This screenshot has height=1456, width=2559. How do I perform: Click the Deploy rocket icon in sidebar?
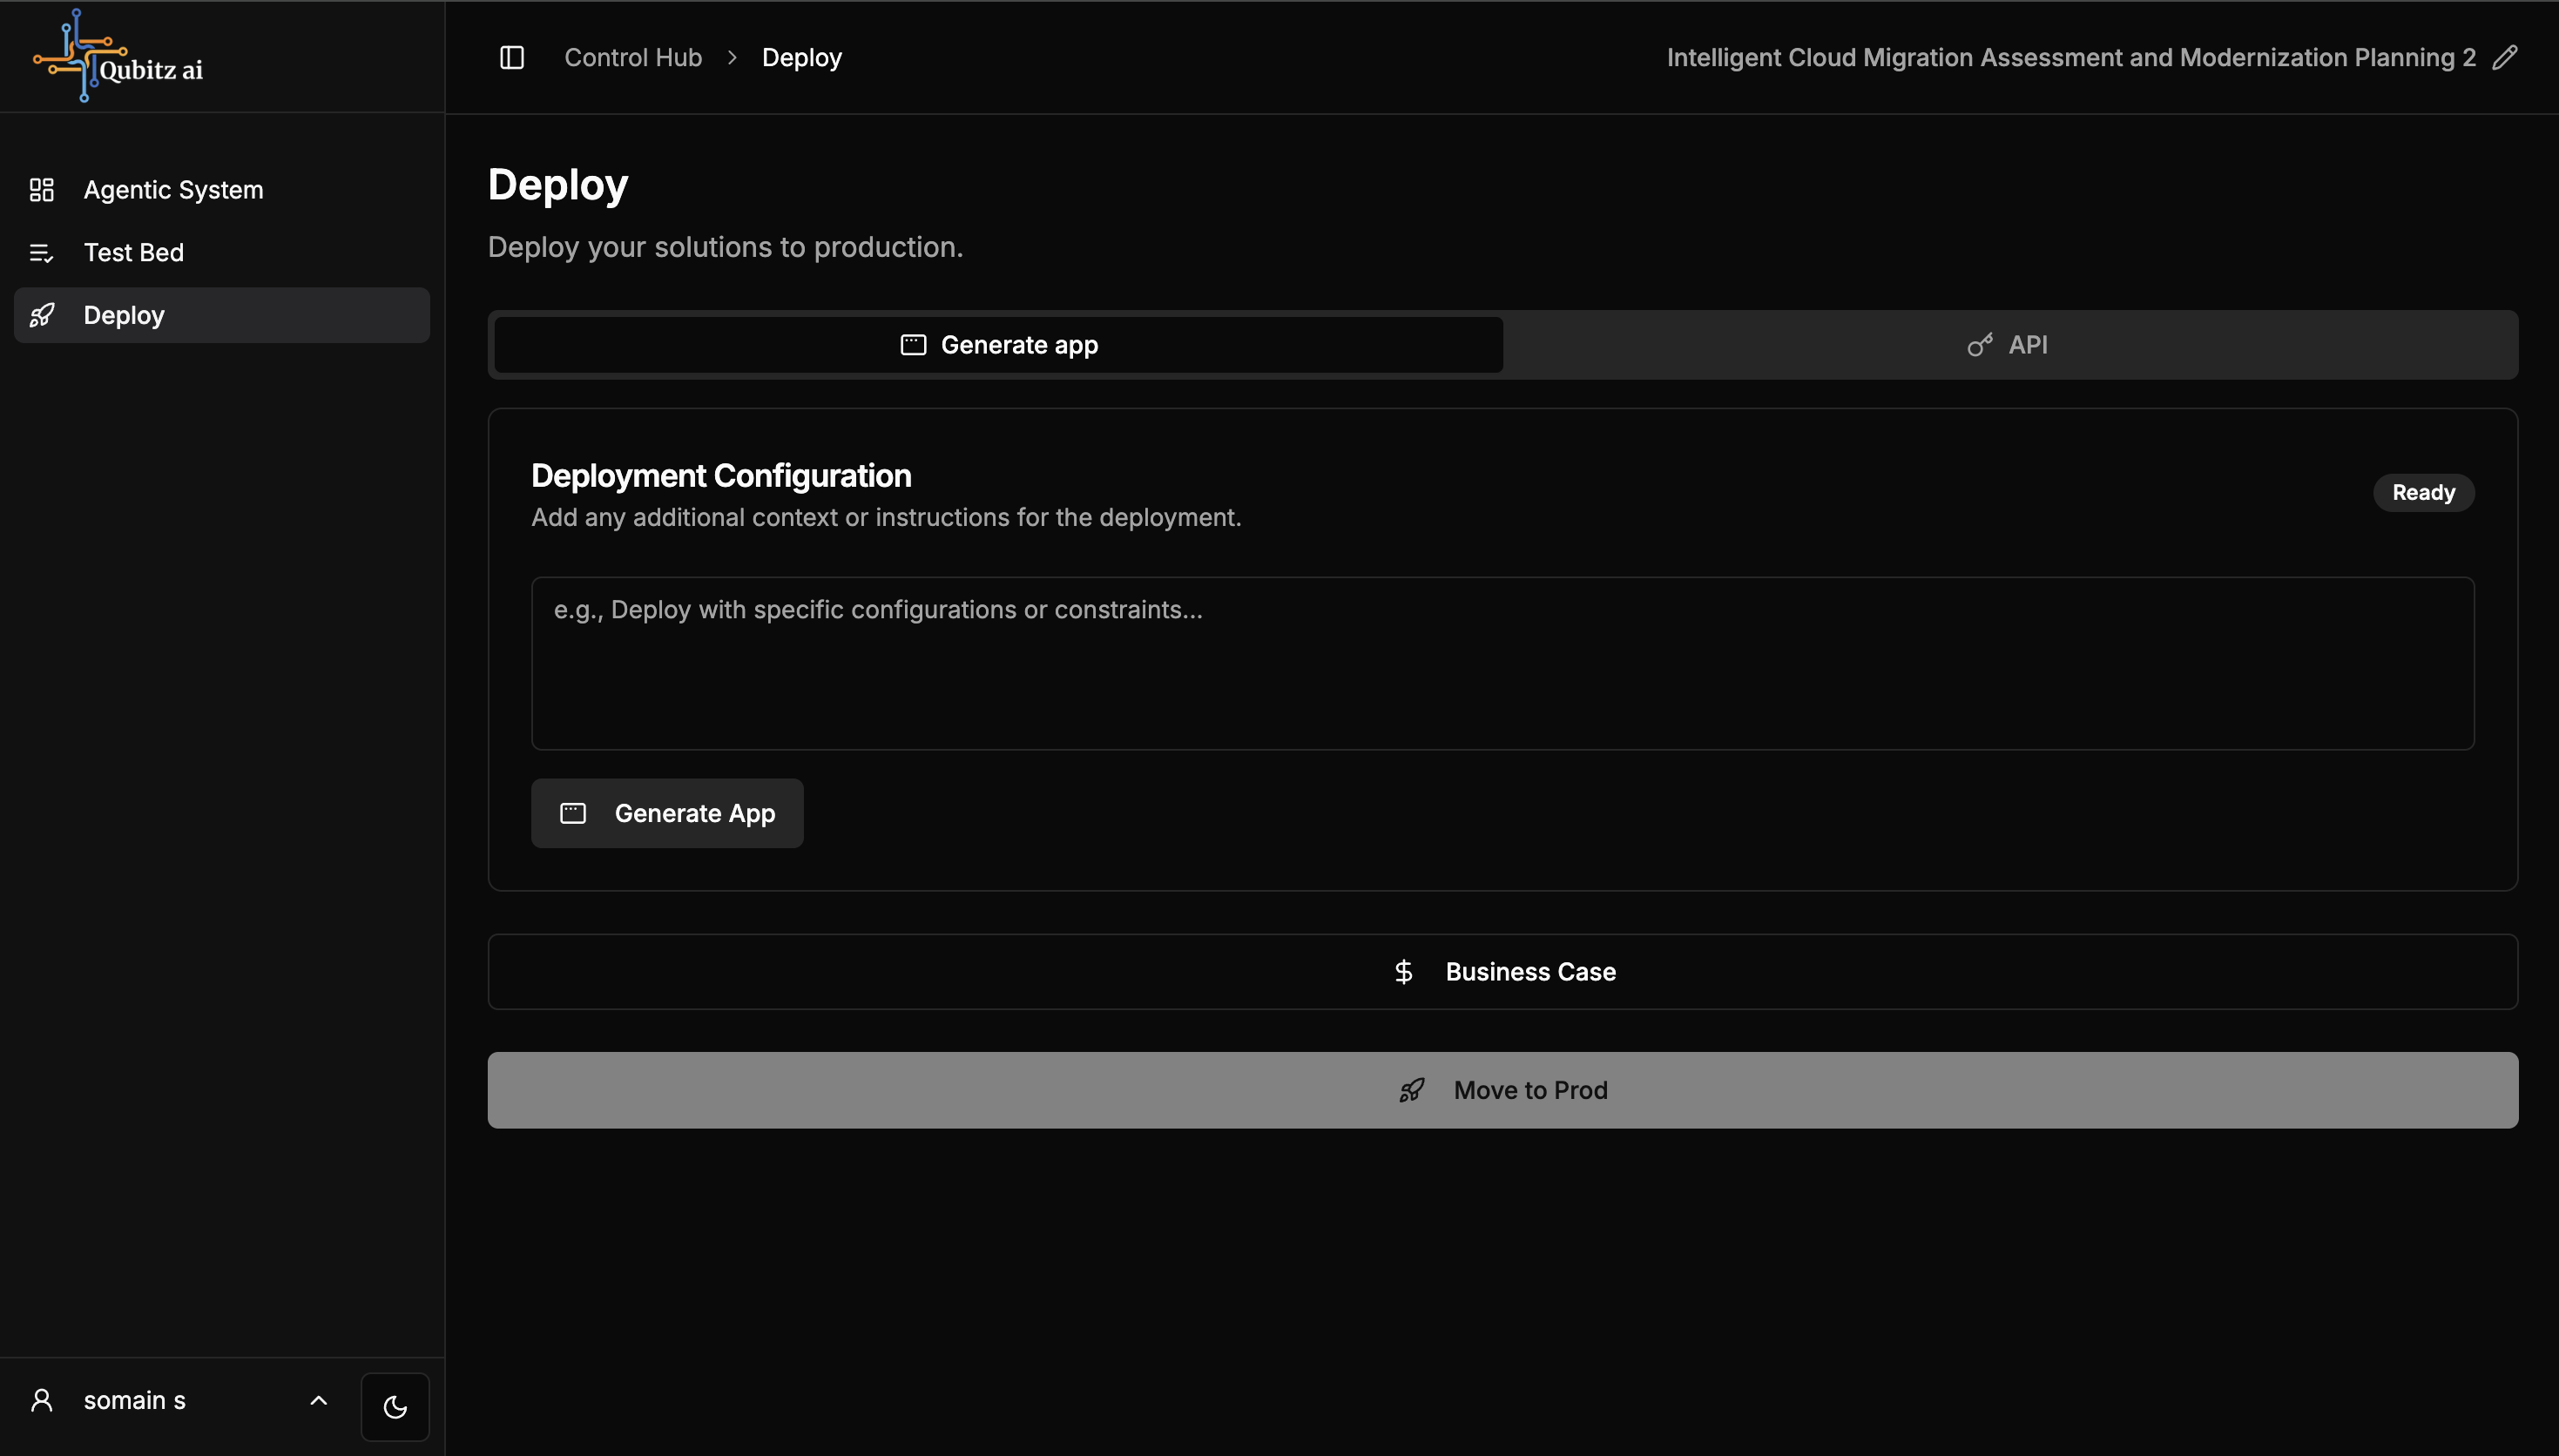41,316
